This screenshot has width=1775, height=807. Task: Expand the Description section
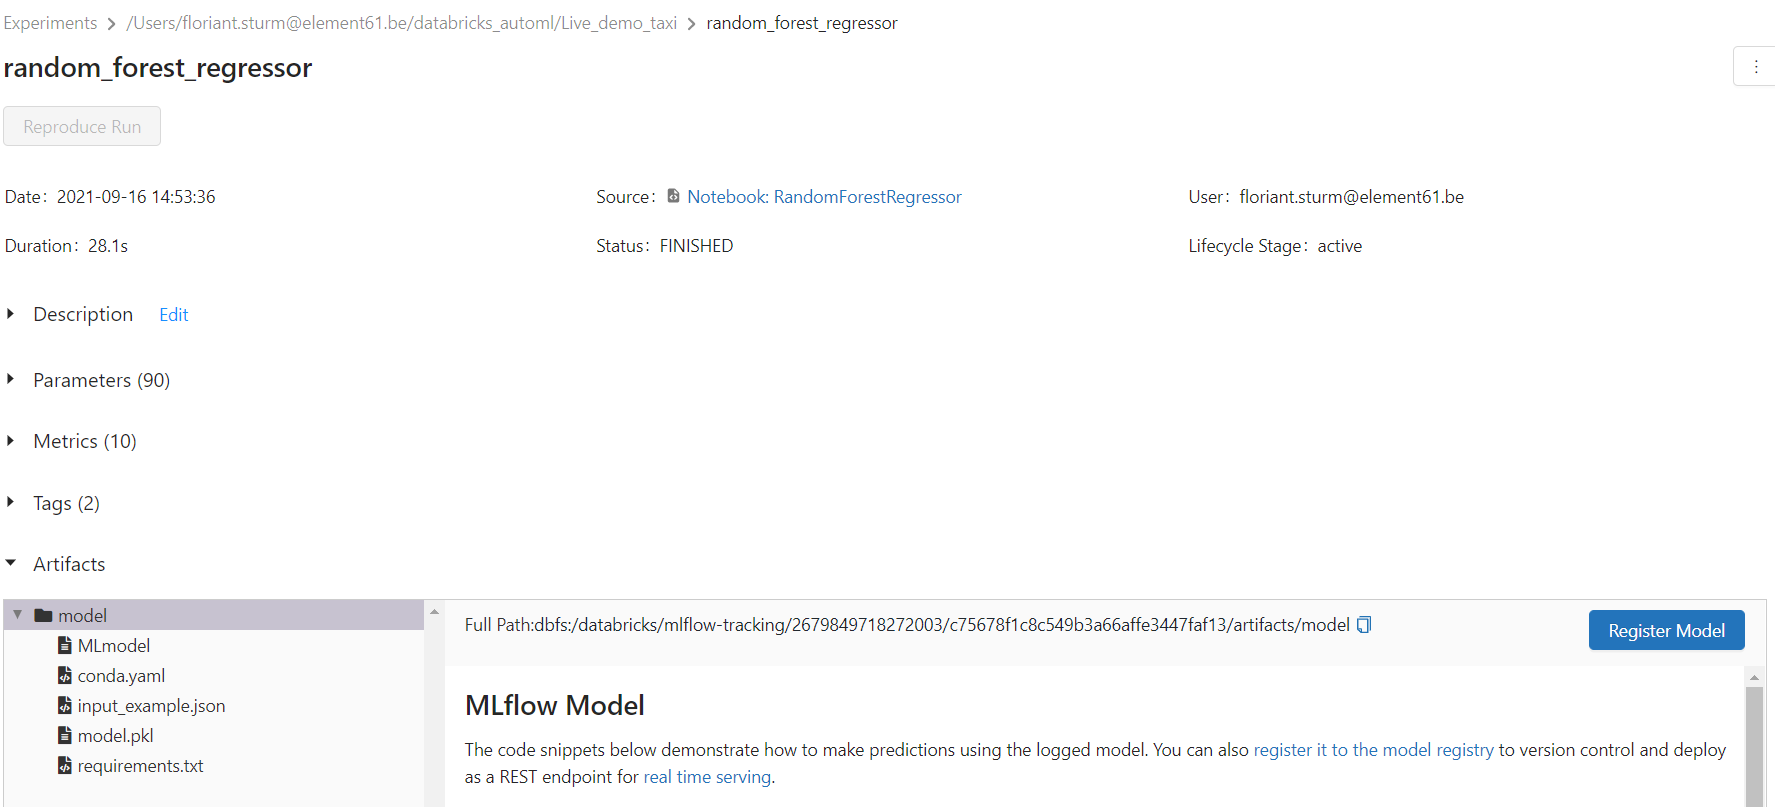coord(10,314)
